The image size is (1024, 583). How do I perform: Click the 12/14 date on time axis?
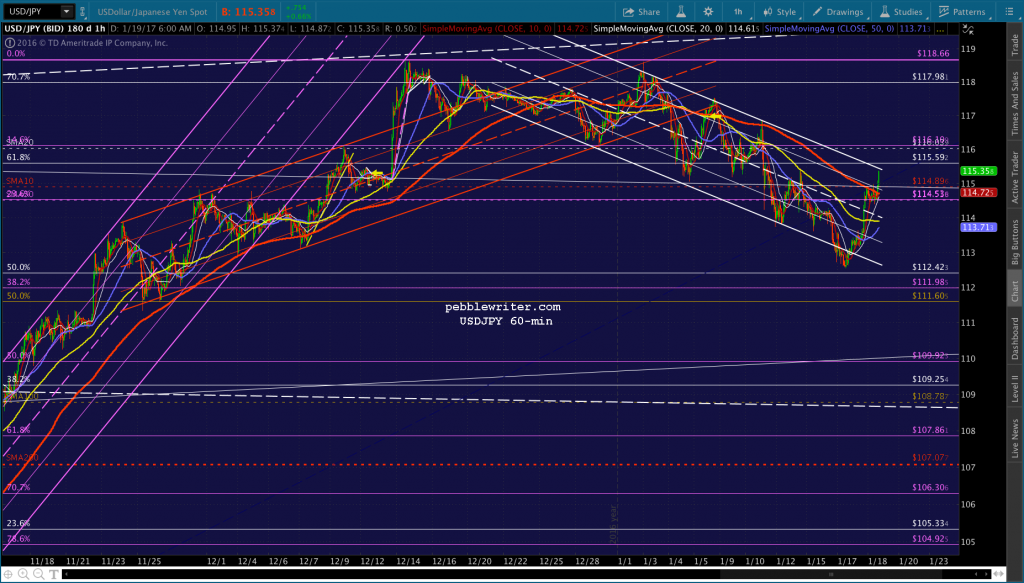(408, 561)
